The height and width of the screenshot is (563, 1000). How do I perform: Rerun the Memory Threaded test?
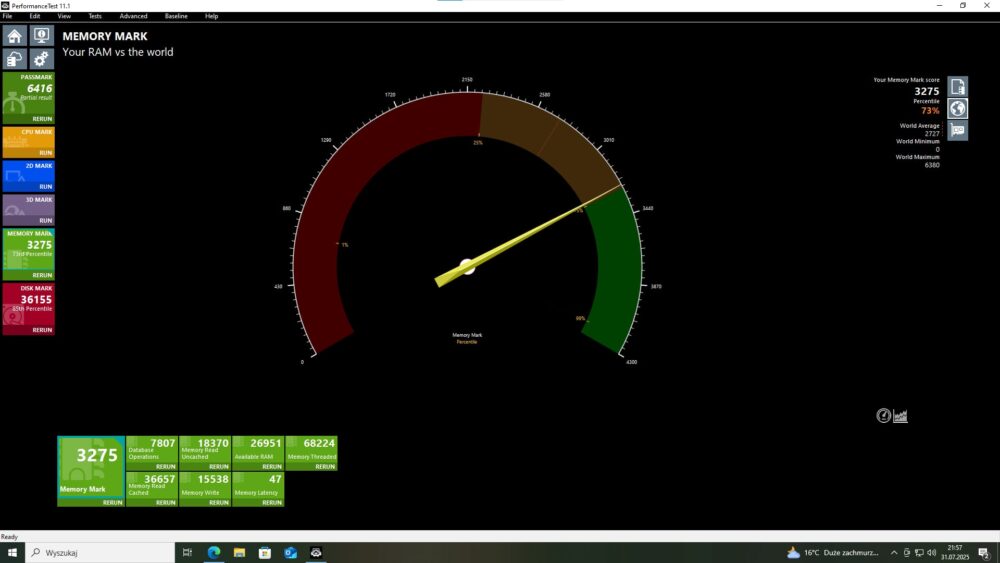coord(325,467)
